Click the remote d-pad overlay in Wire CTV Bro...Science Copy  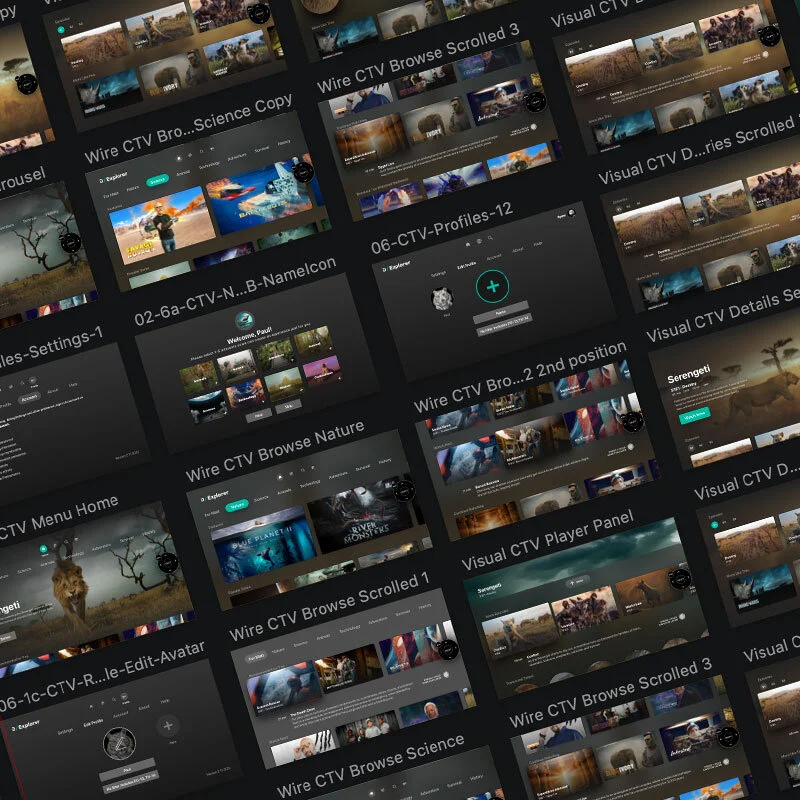(x=304, y=172)
